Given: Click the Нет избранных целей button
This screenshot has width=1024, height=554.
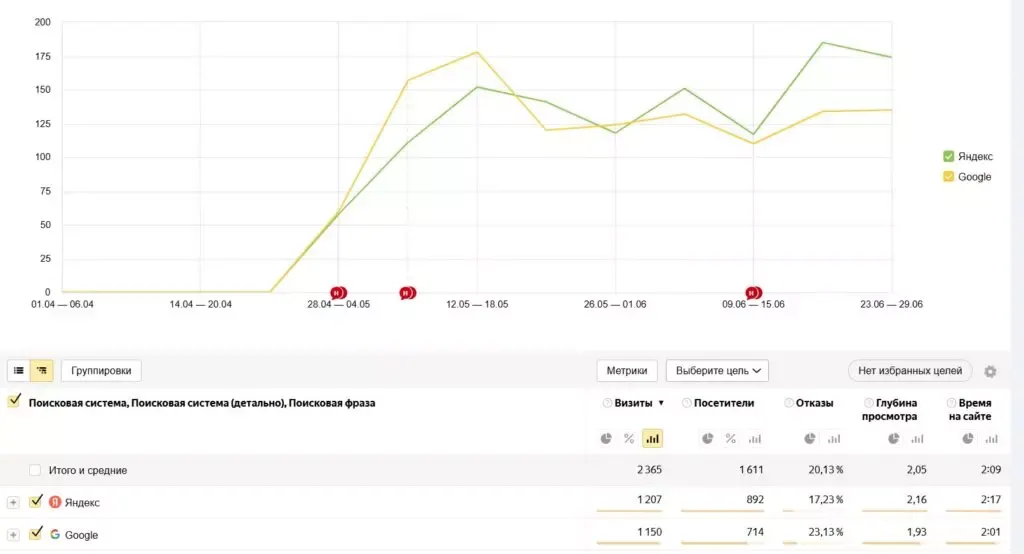Looking at the screenshot, I should point(910,370).
